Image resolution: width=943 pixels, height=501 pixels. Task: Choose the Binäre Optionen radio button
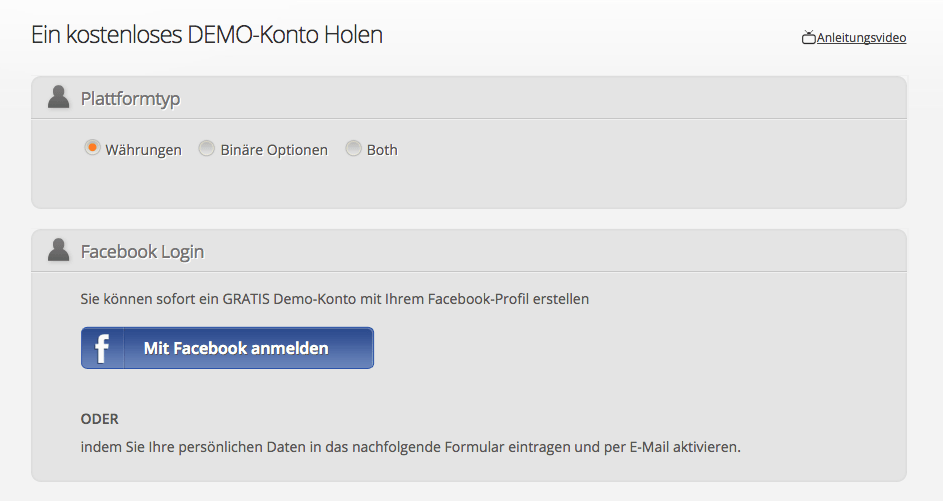[206, 148]
